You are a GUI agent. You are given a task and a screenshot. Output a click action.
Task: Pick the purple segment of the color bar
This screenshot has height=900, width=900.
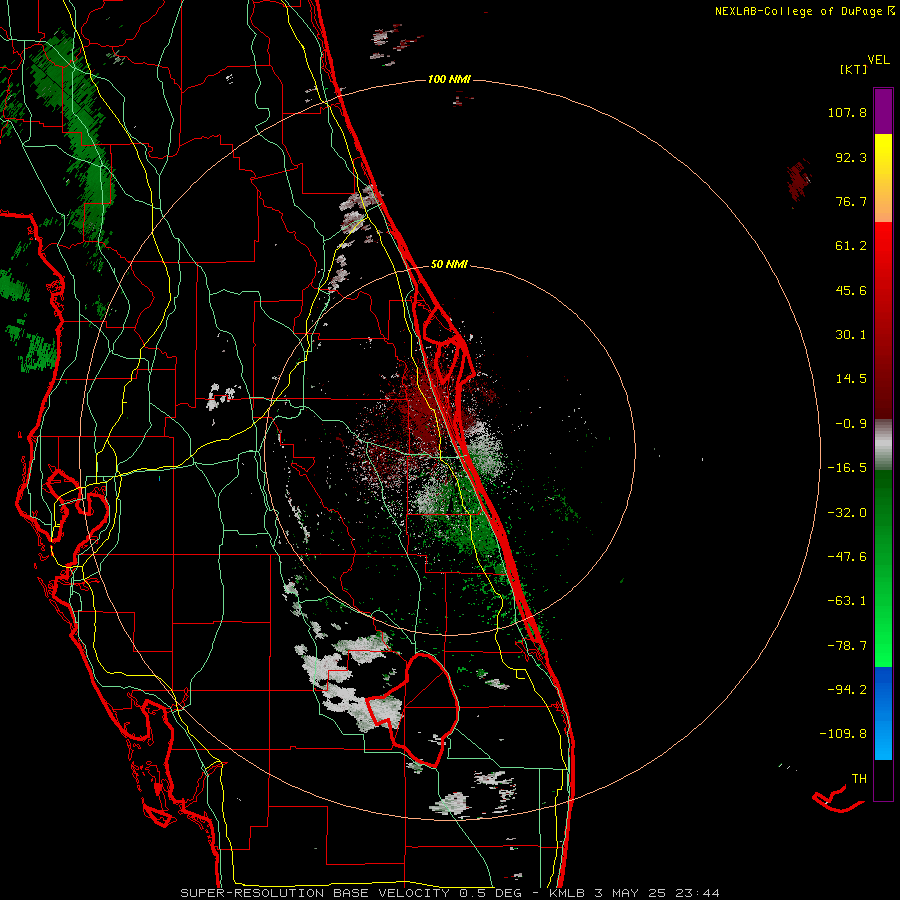[x=883, y=111]
